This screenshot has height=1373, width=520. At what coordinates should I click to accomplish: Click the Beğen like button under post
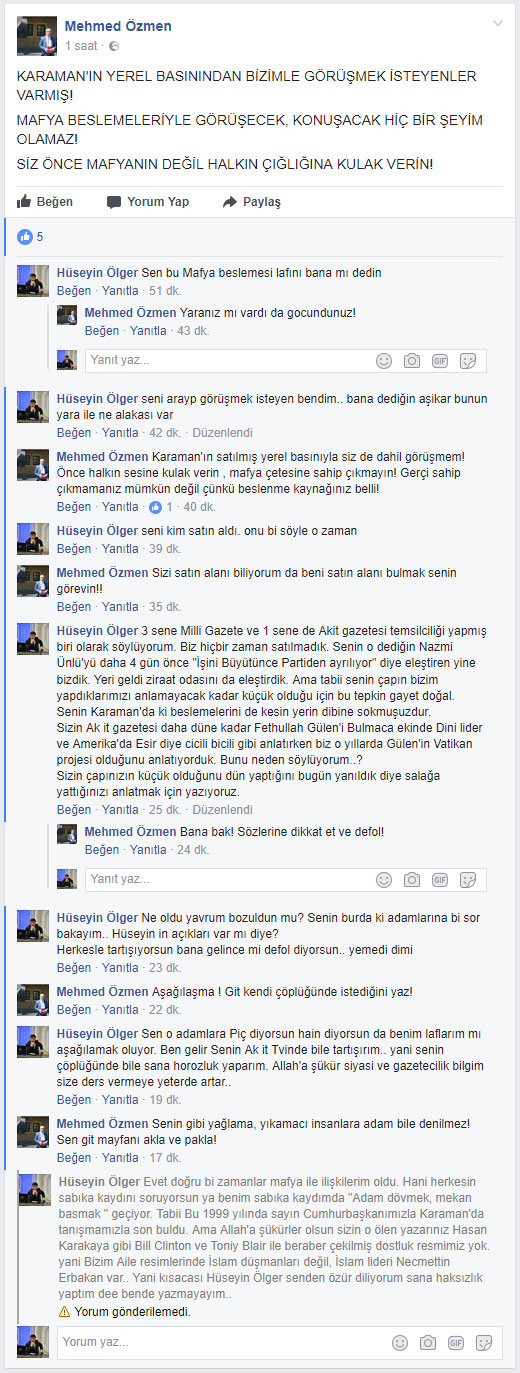pyautogui.click(x=45, y=202)
